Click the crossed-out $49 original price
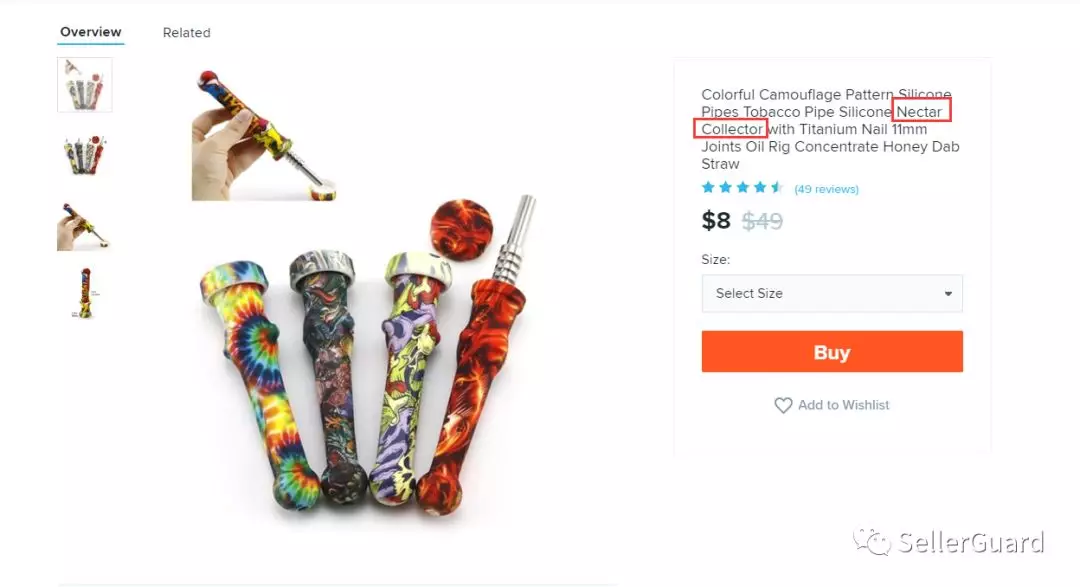The height and width of the screenshot is (587, 1080). (x=762, y=221)
